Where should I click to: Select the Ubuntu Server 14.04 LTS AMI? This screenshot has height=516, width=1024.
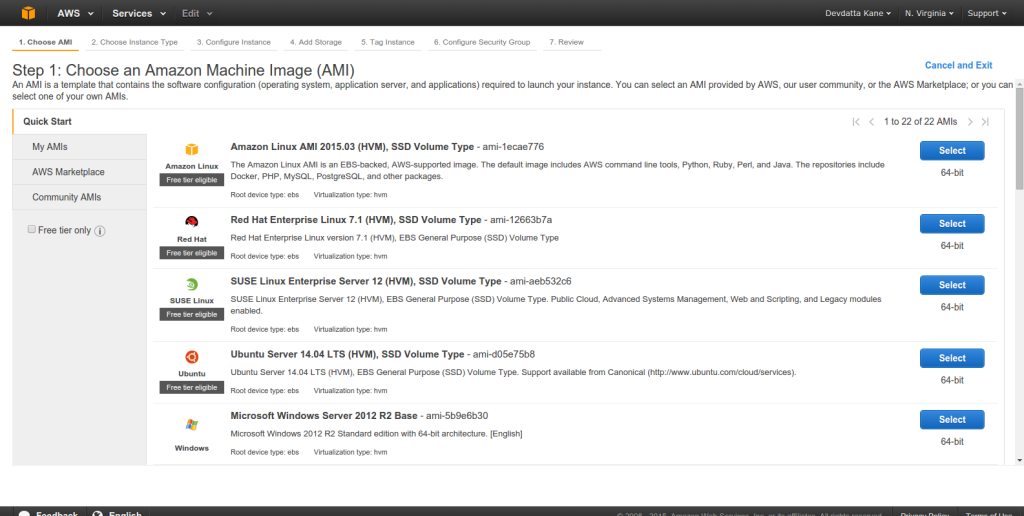951,358
